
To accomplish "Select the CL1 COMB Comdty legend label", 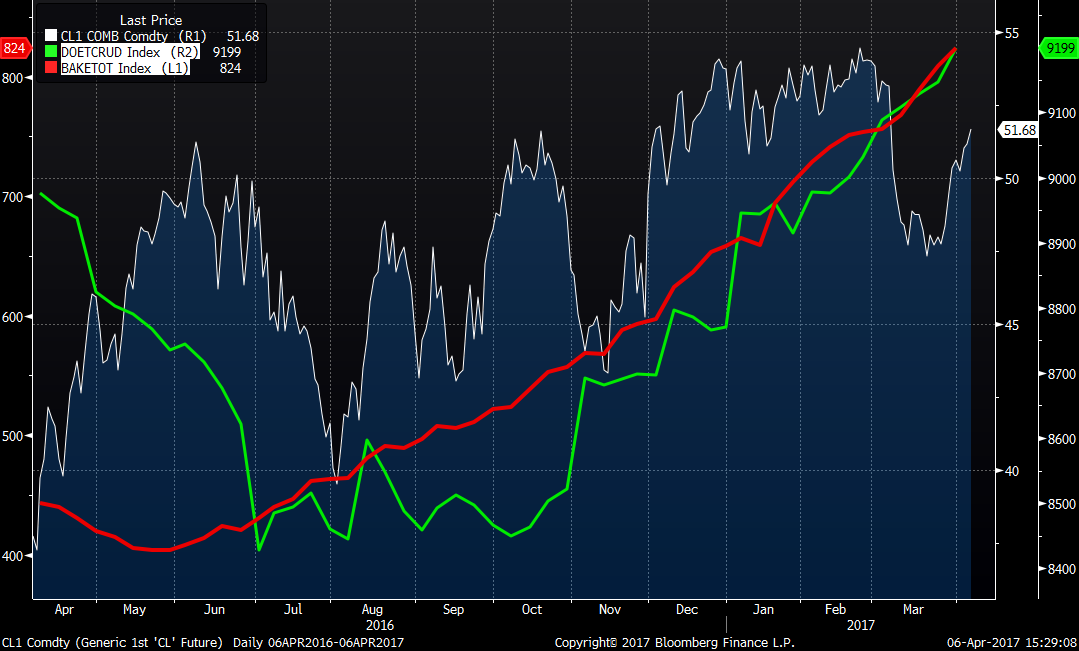I will coord(118,36).
